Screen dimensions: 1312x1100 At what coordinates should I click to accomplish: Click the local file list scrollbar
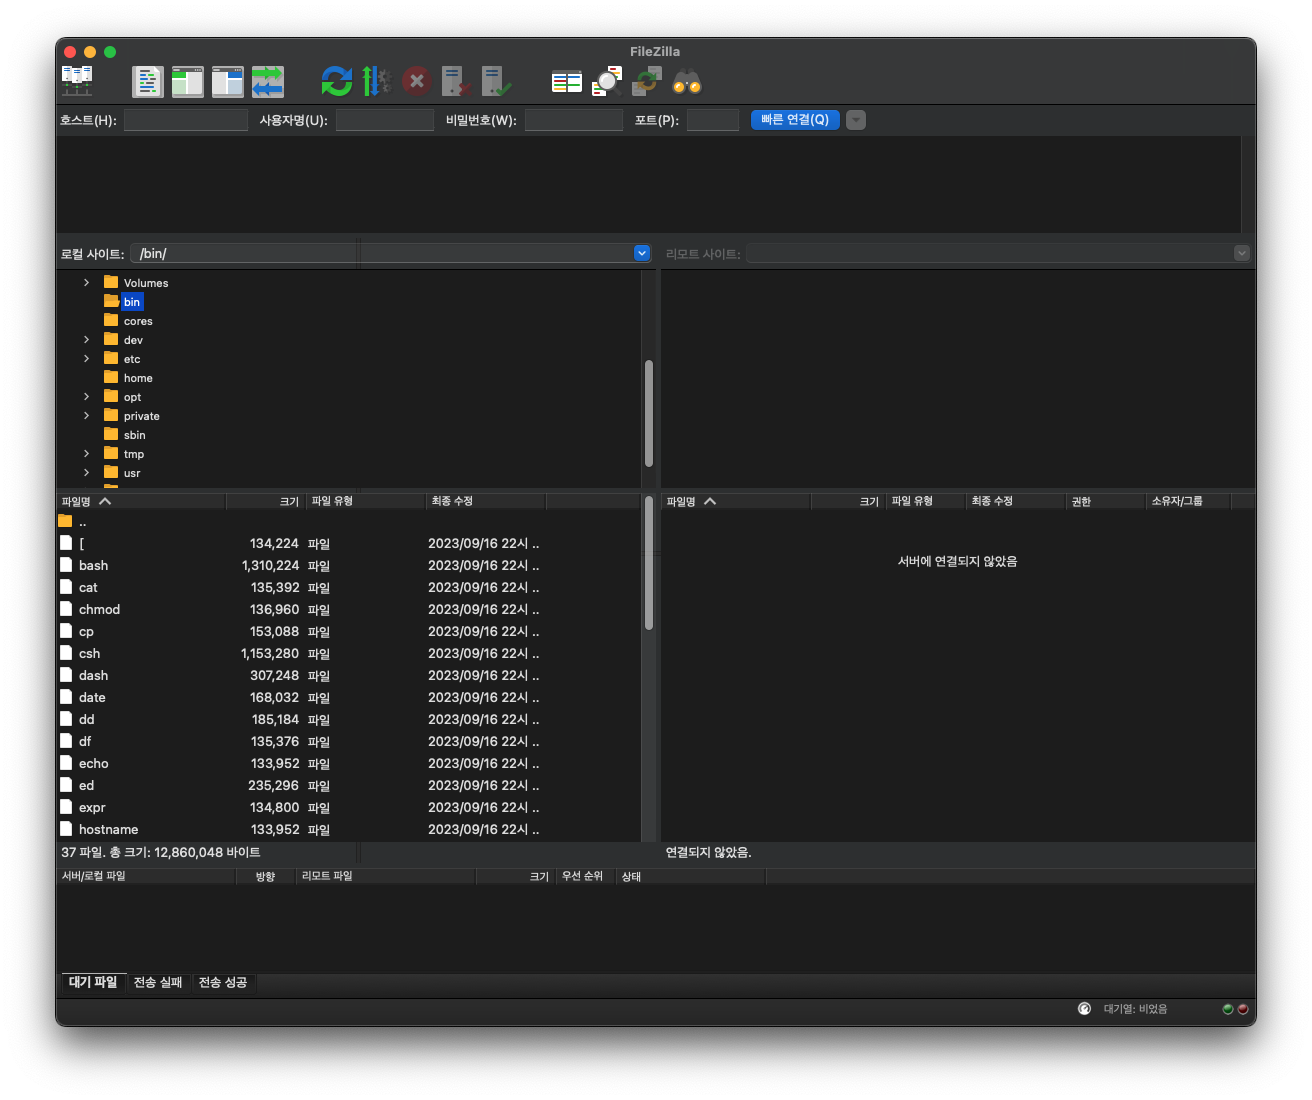pyautogui.click(x=649, y=564)
